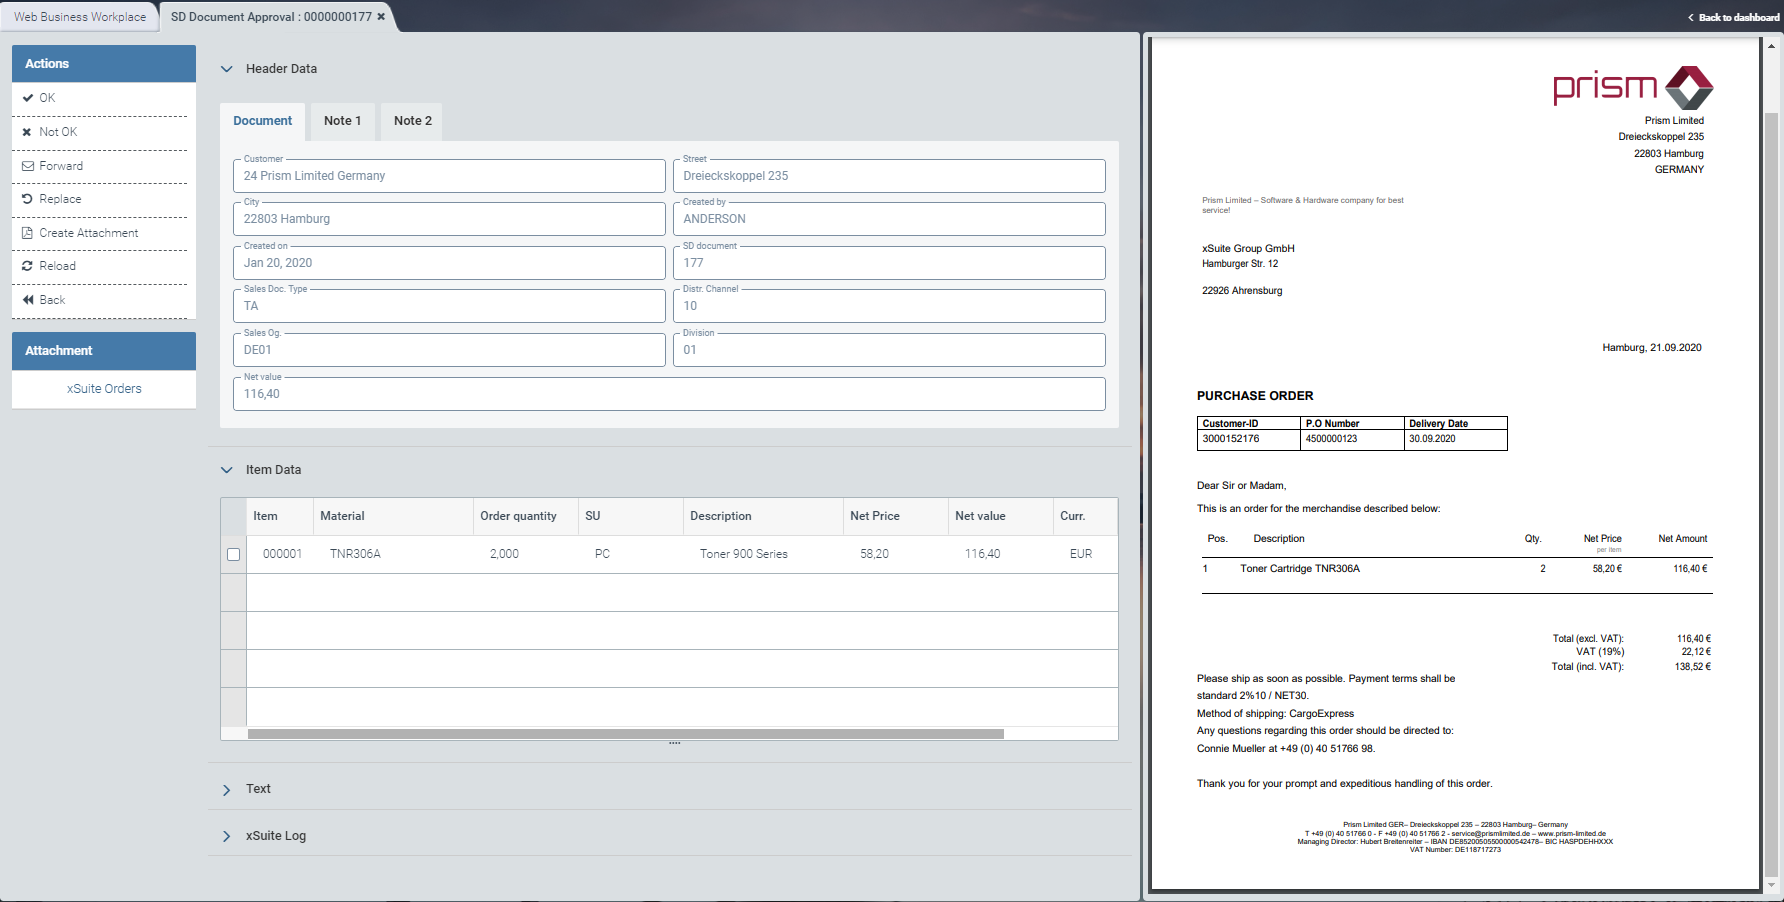
Task: Click the Forward envelope icon
Action: (28, 166)
